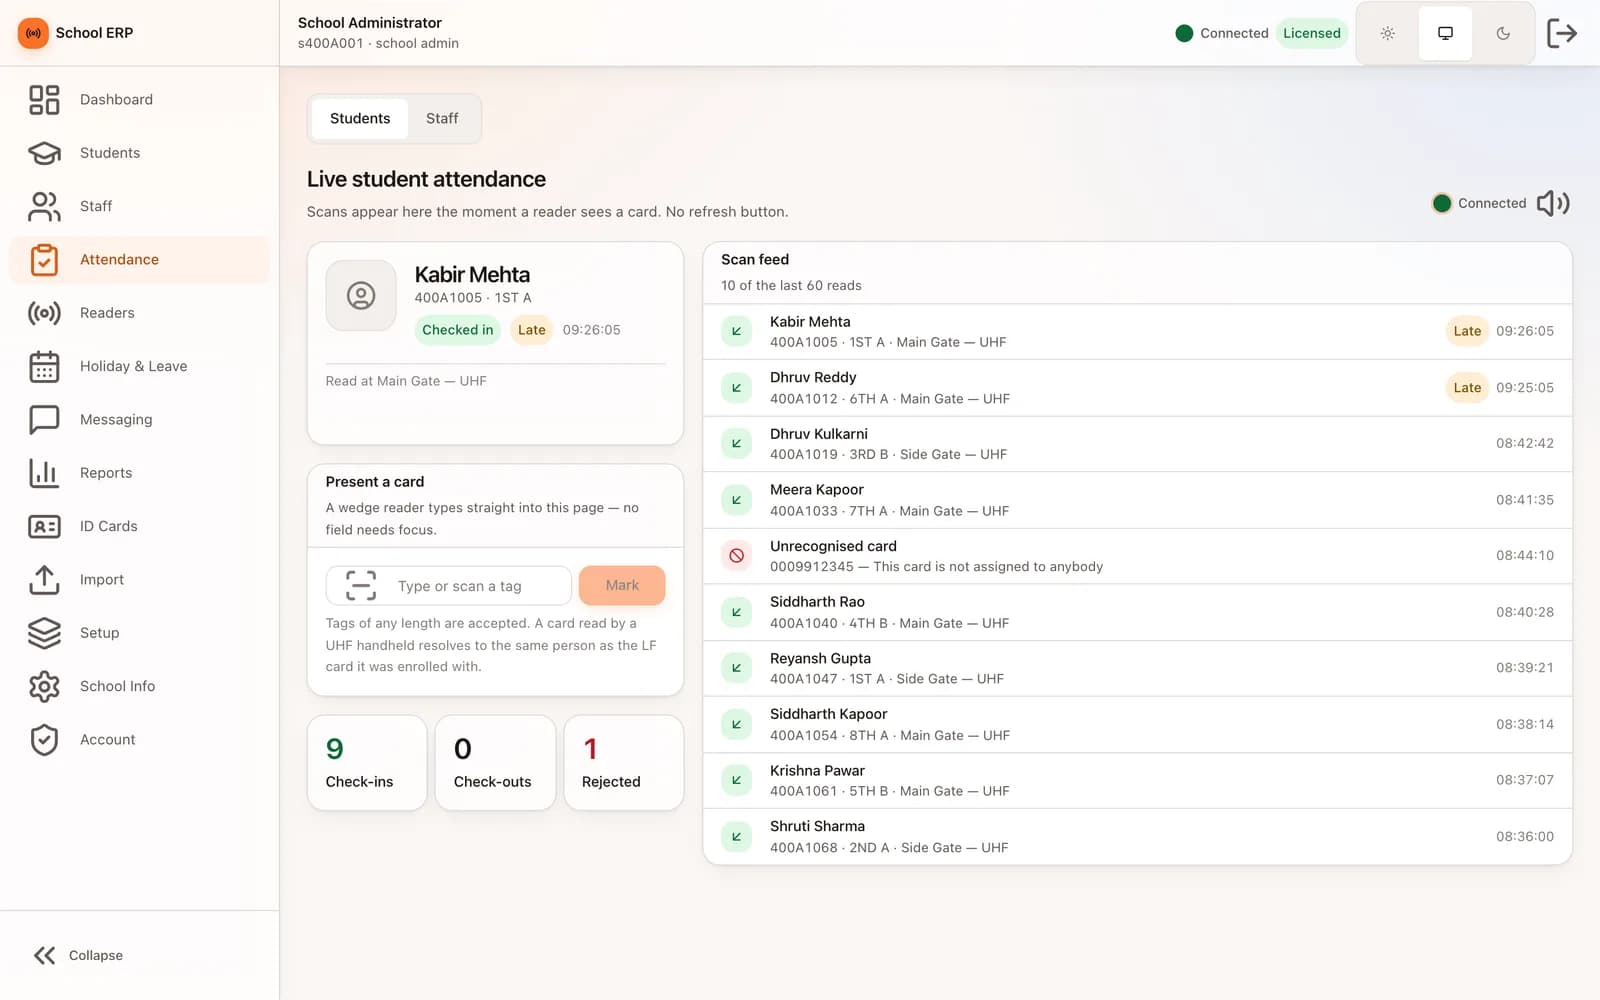
Task: Open Students graduation cap icon
Action: pos(44,153)
